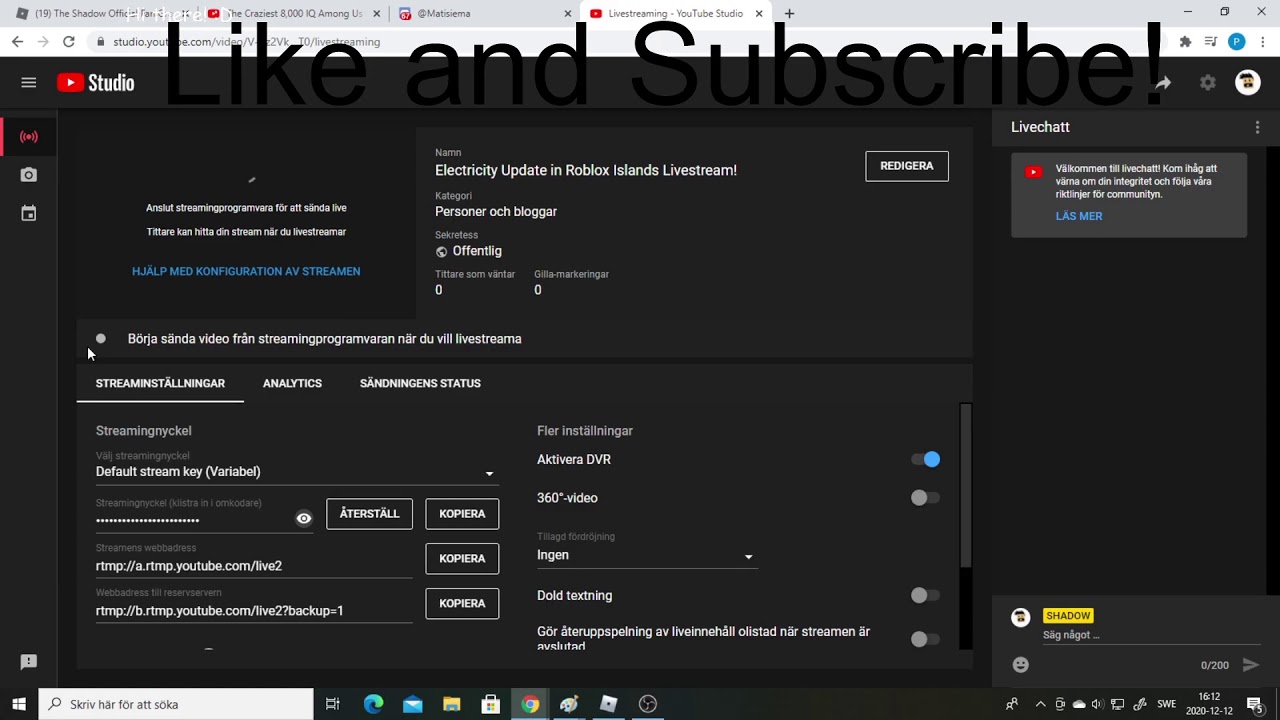The image size is (1280, 720).
Task: Expand the Default stream key dropdown
Action: point(296,472)
